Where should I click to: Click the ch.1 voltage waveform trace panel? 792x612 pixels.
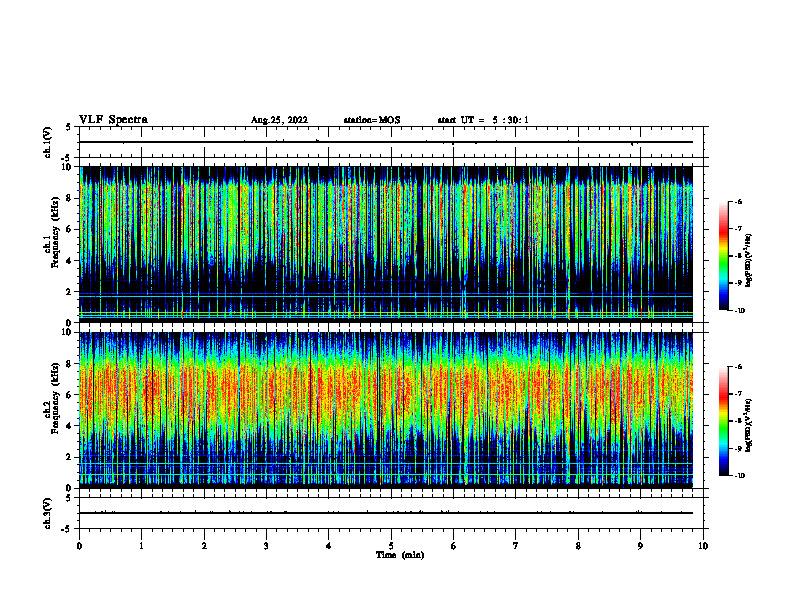pos(393,142)
